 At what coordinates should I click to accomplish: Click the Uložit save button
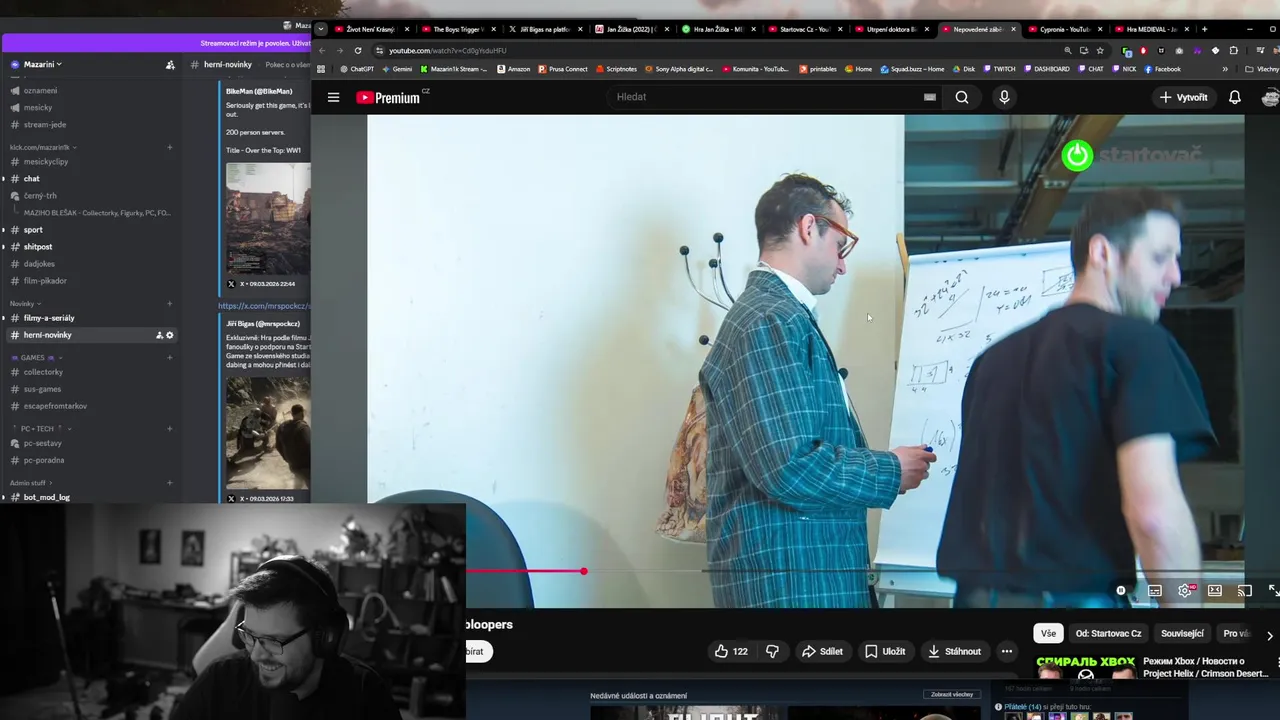(885, 651)
